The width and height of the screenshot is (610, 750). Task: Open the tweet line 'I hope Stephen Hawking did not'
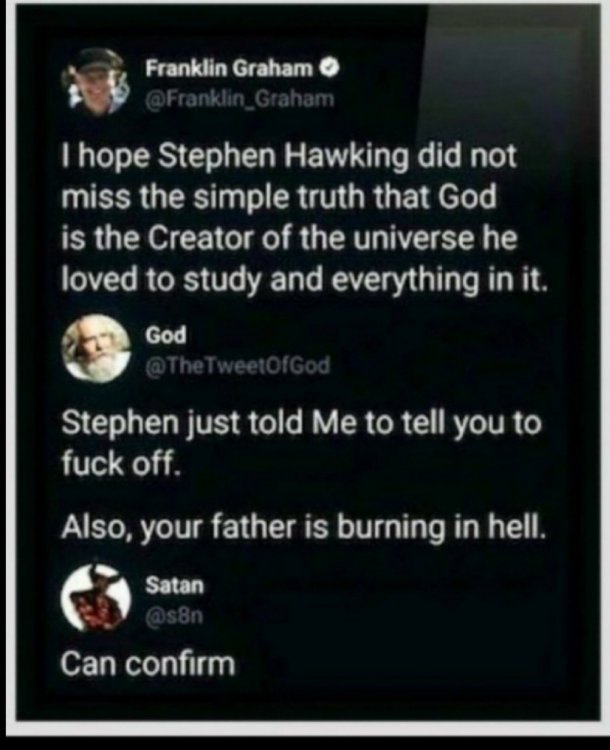(x=289, y=158)
